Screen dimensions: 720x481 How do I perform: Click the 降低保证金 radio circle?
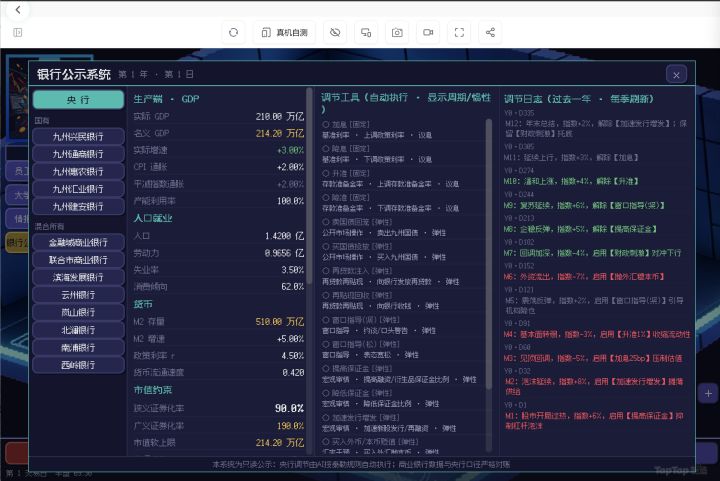click(x=326, y=393)
